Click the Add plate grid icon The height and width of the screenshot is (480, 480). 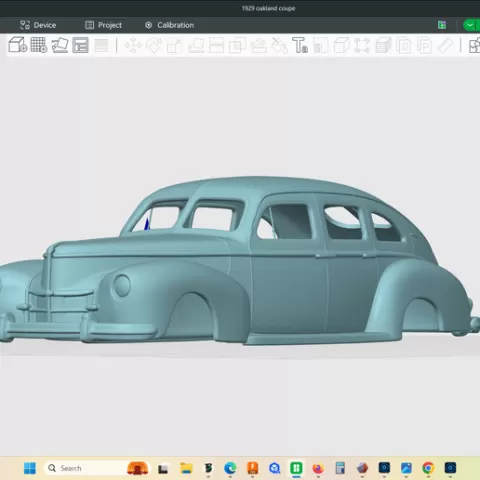click(39, 45)
